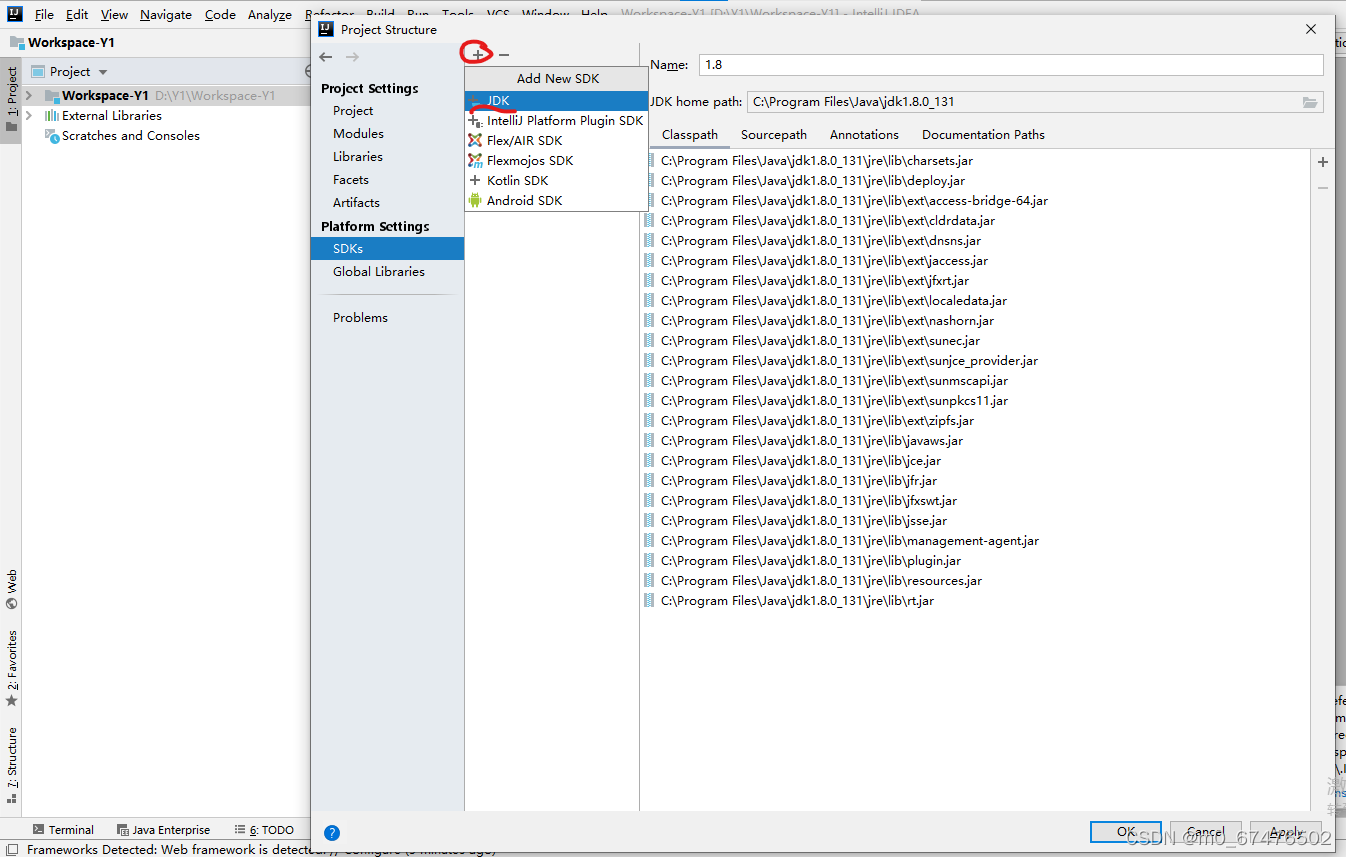Browse JDK home path folder icon
Screen dimensions: 1346x857
click(1310, 102)
